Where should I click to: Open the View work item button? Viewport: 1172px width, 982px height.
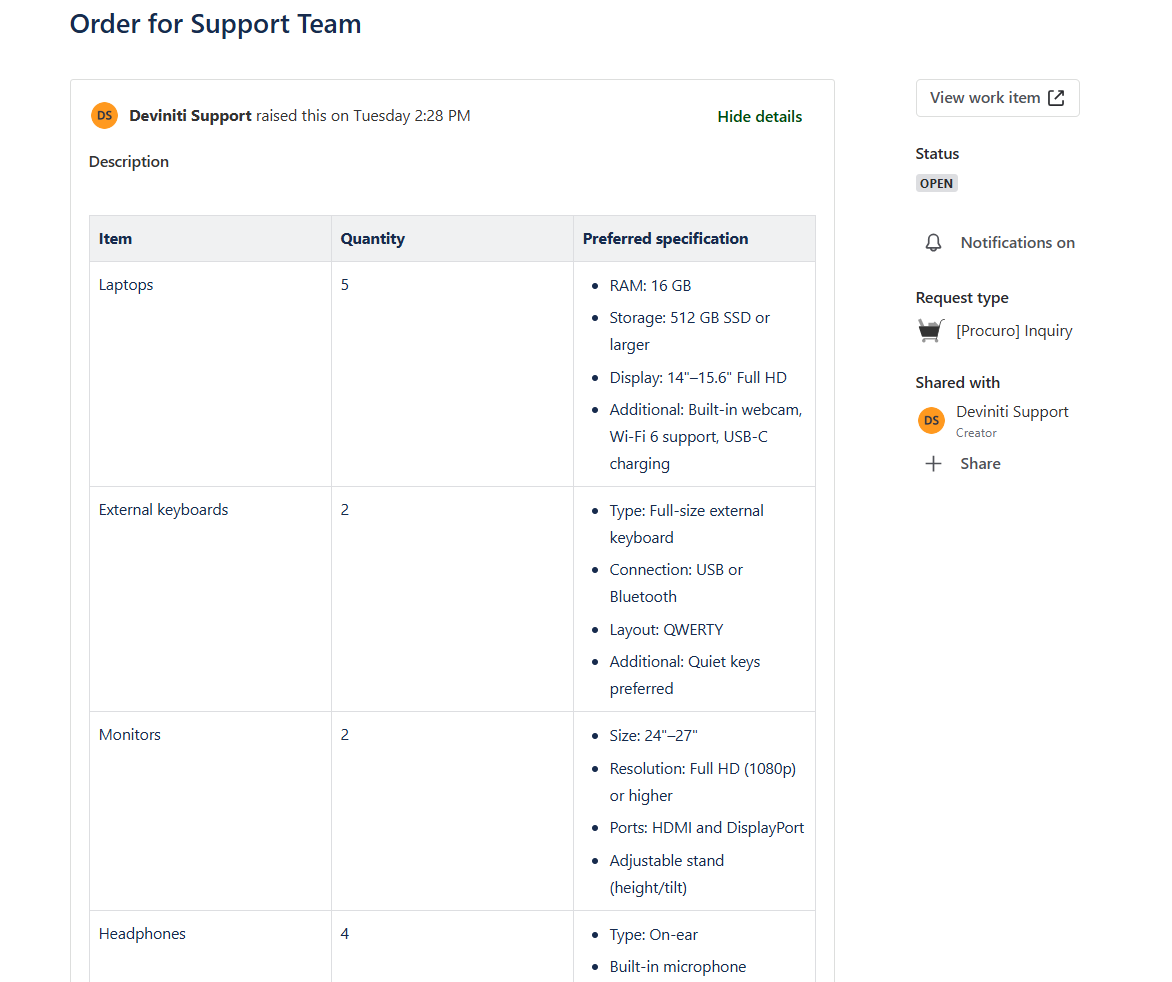997,98
